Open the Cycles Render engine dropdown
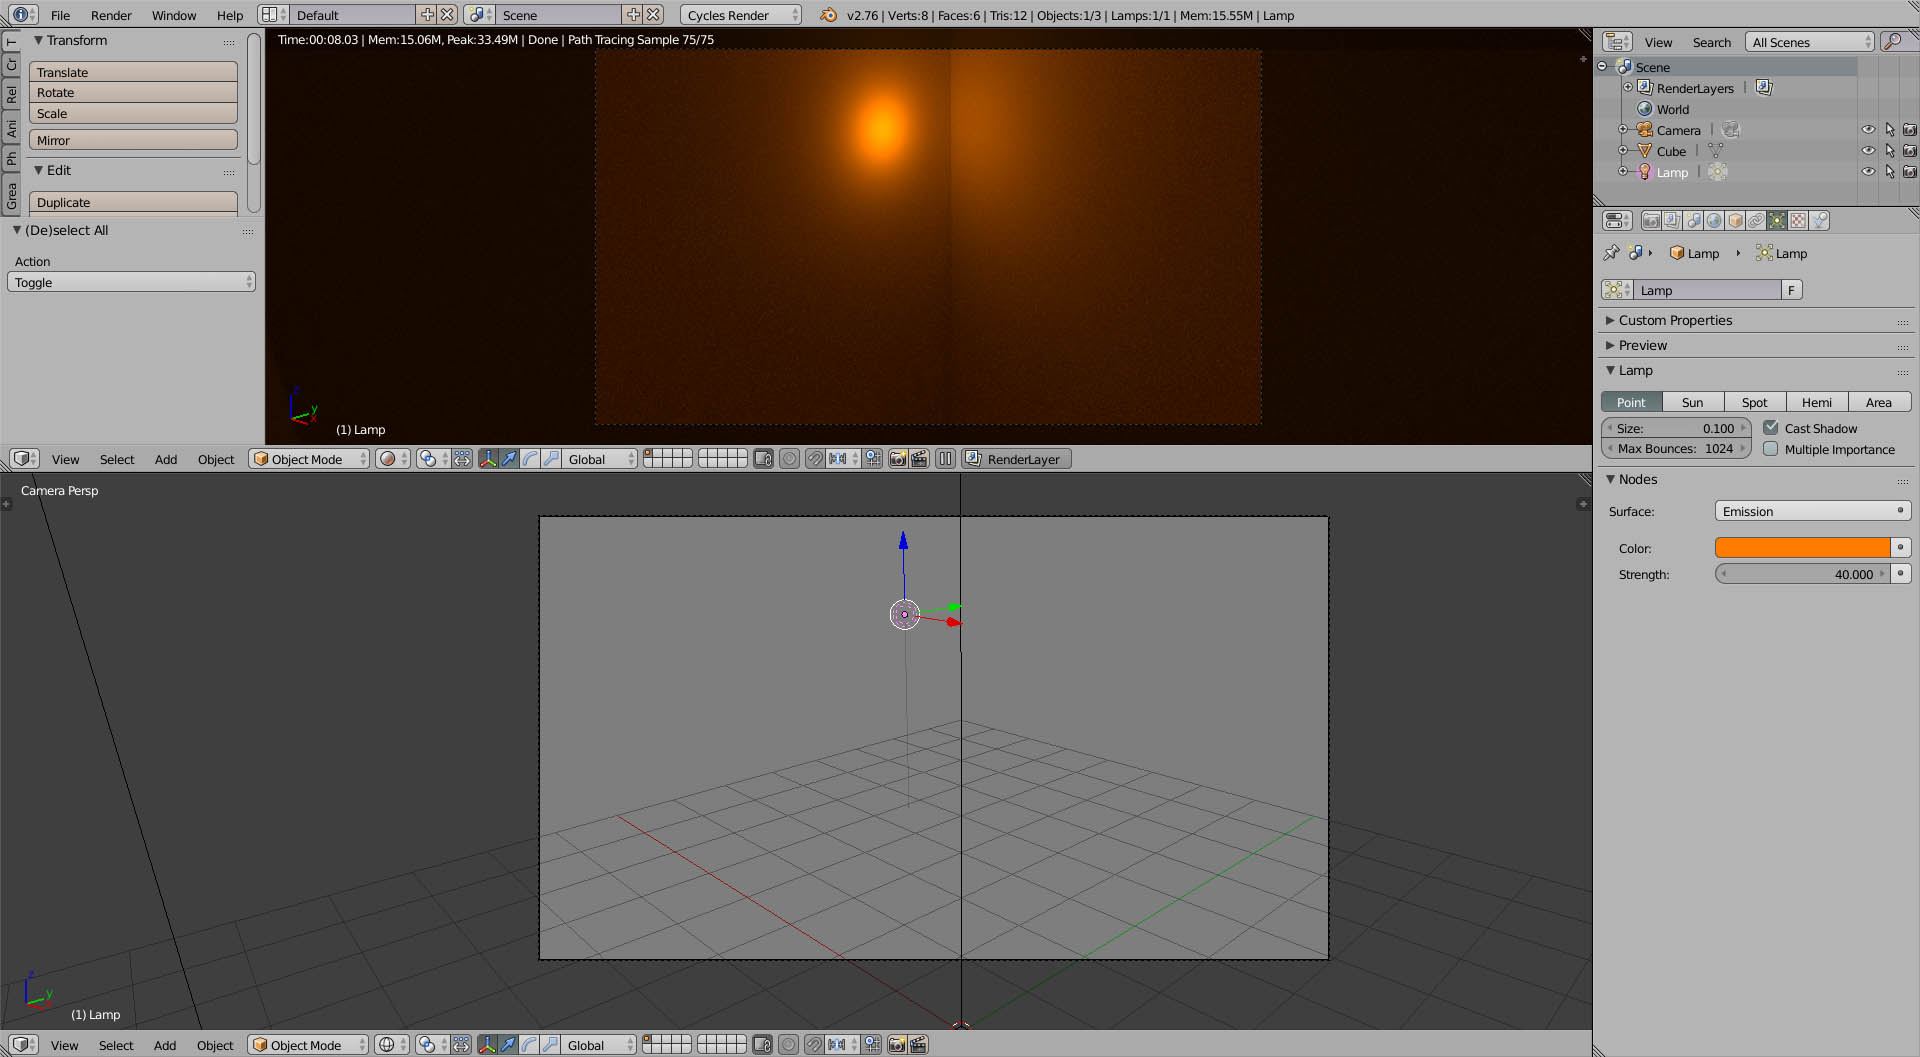Image resolution: width=1920 pixels, height=1057 pixels. tap(741, 15)
